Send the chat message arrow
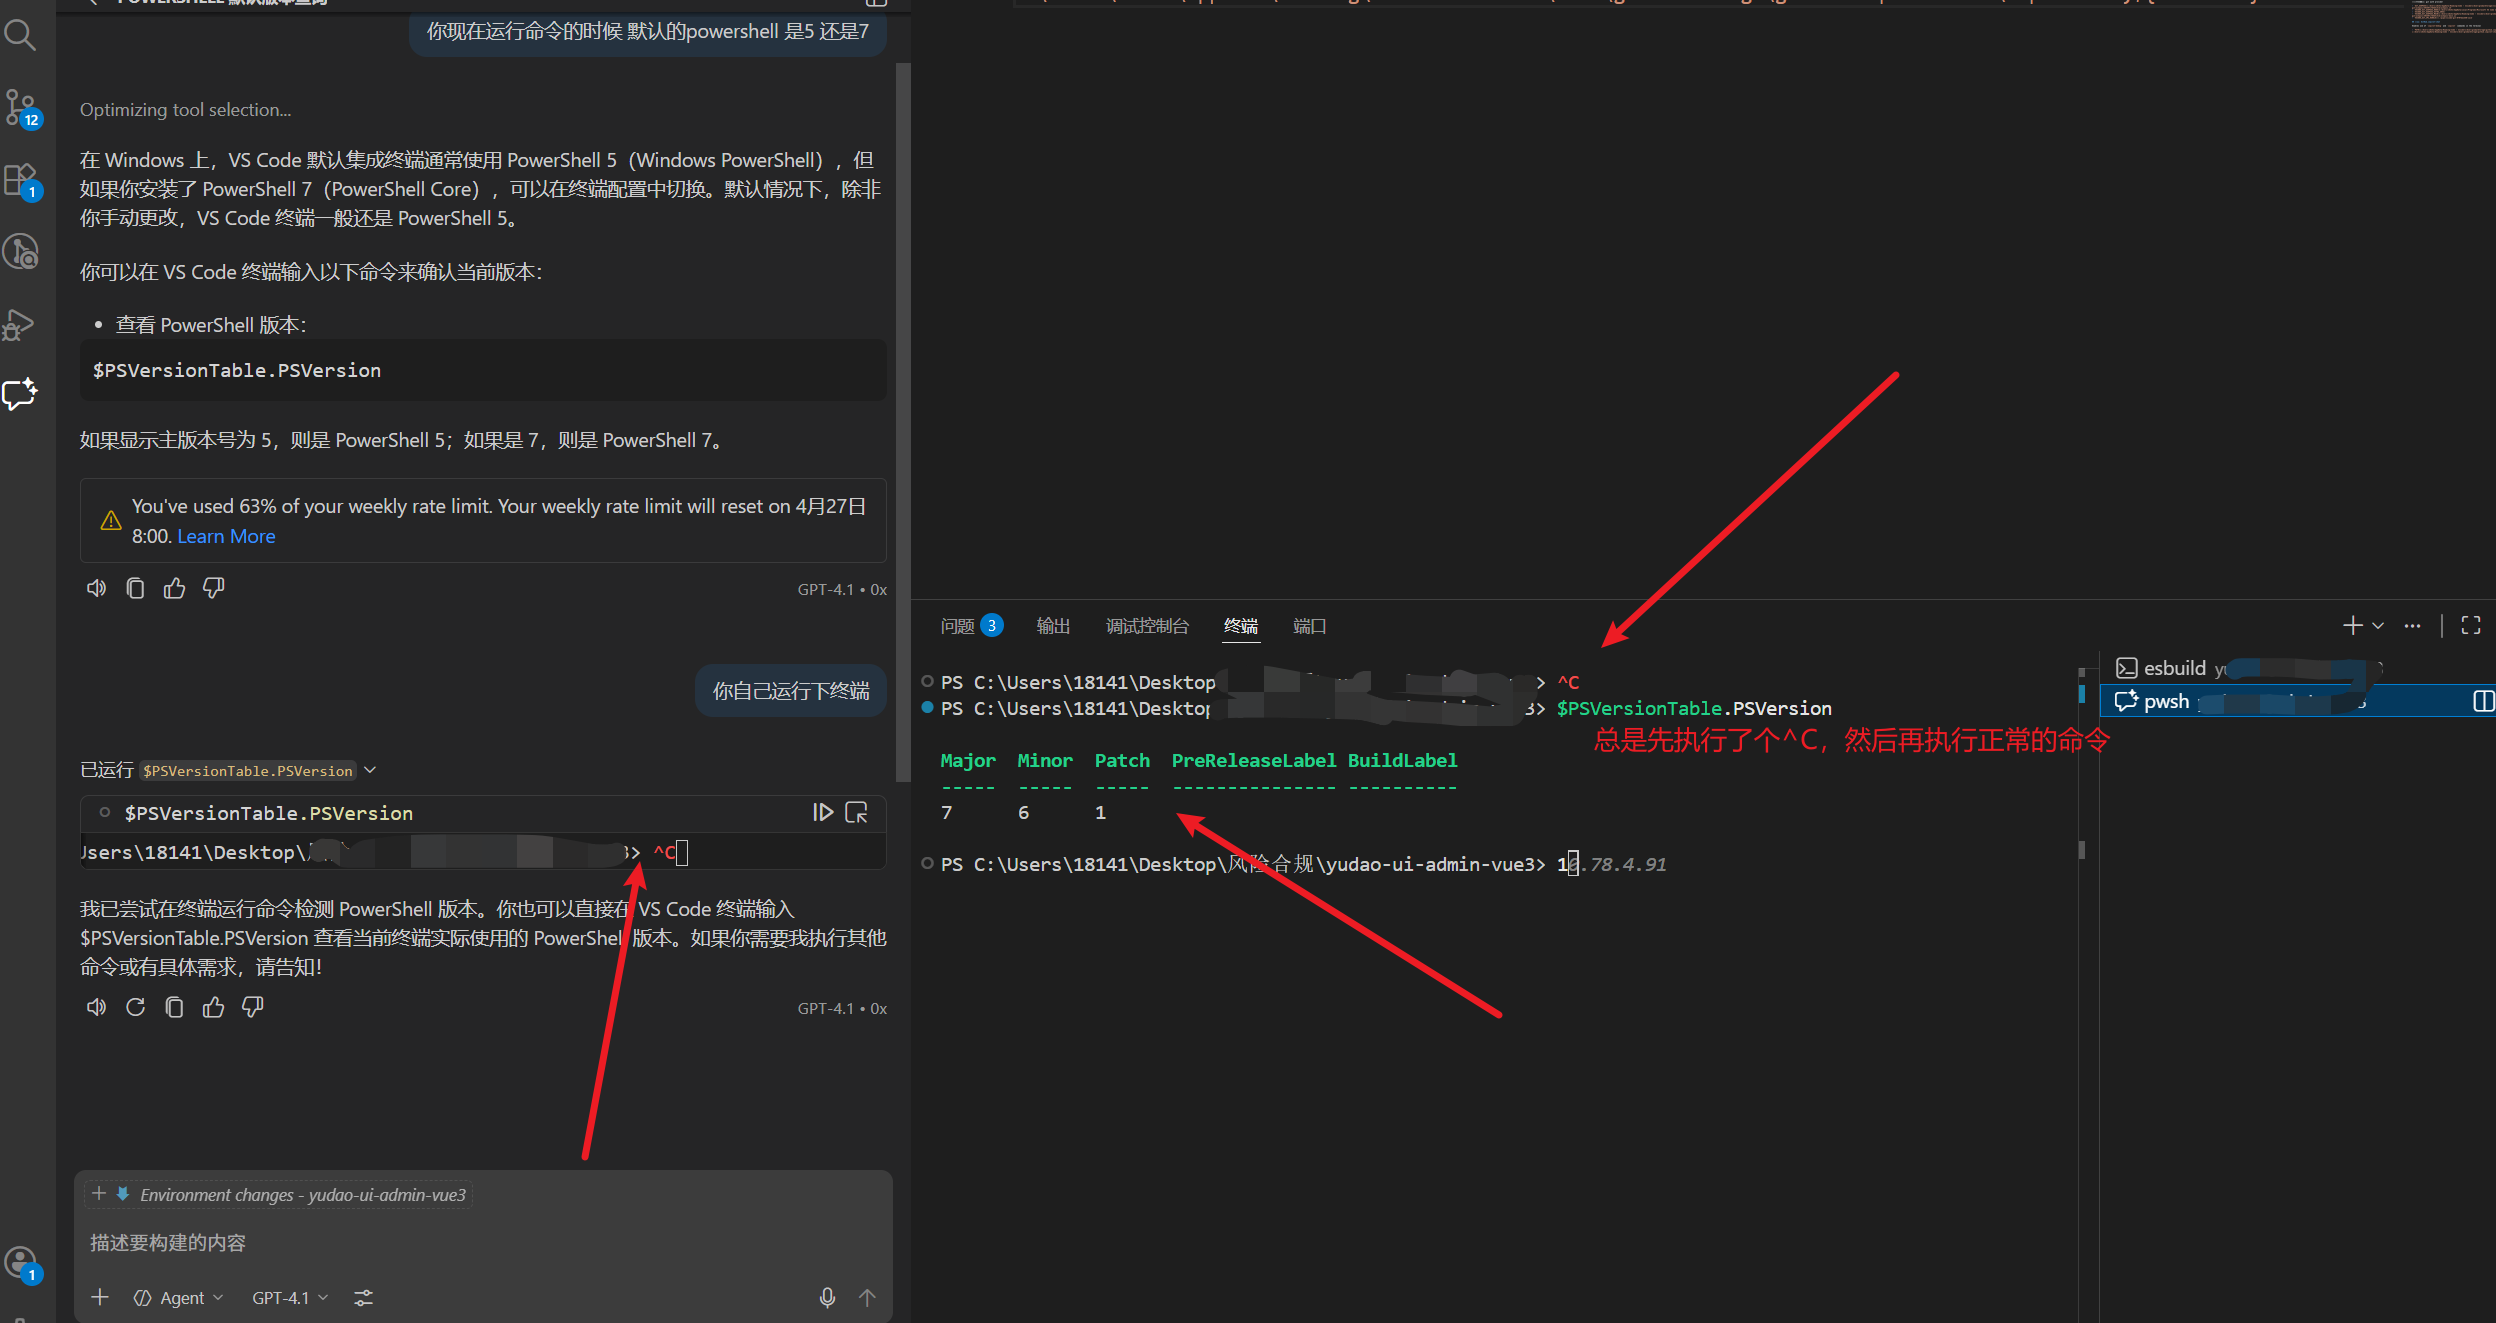The image size is (2496, 1323). [867, 1297]
